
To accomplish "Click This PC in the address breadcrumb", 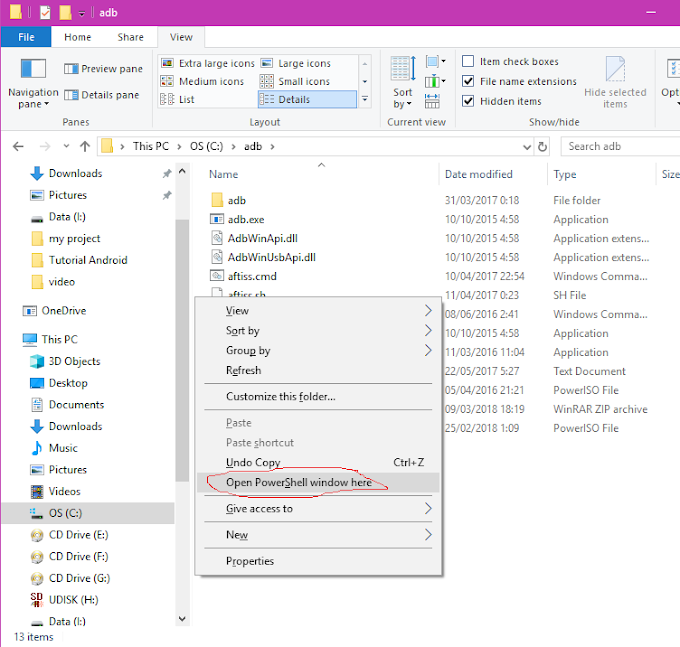I will pyautogui.click(x=150, y=147).
